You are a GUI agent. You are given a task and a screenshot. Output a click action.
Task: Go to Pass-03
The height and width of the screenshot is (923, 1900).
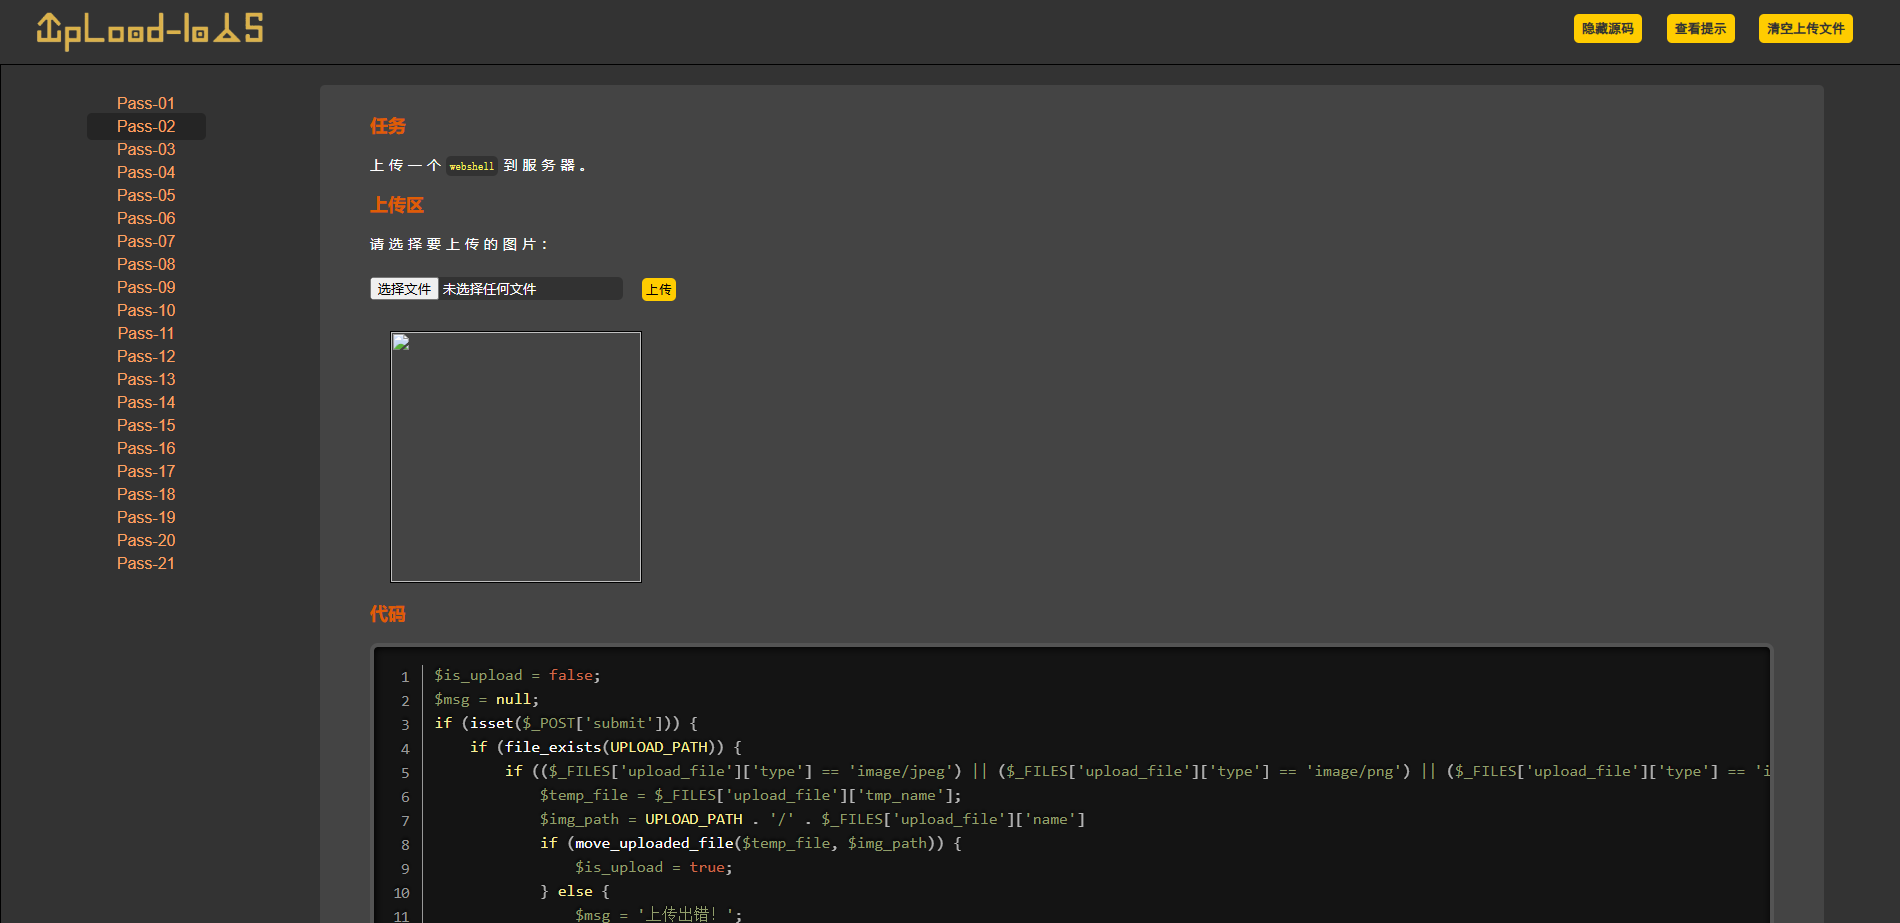146,149
